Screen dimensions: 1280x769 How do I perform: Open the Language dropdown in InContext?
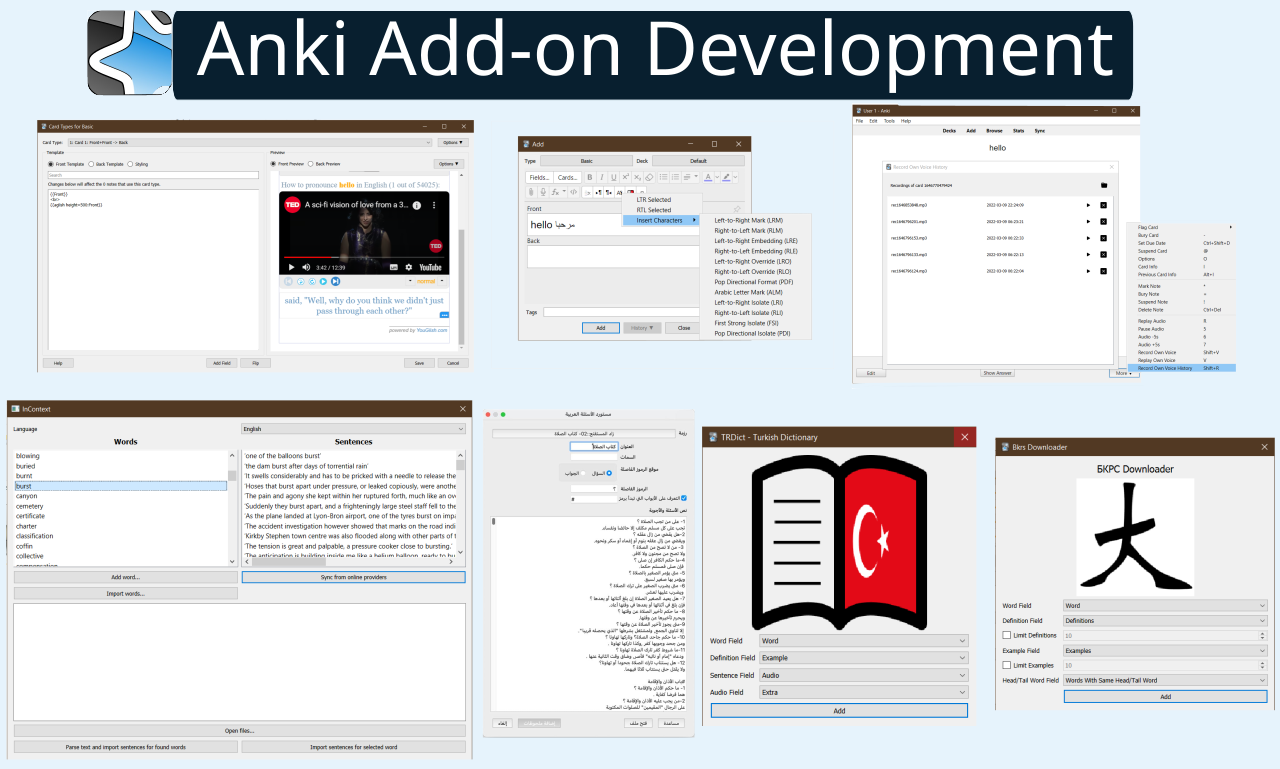[x=353, y=429]
